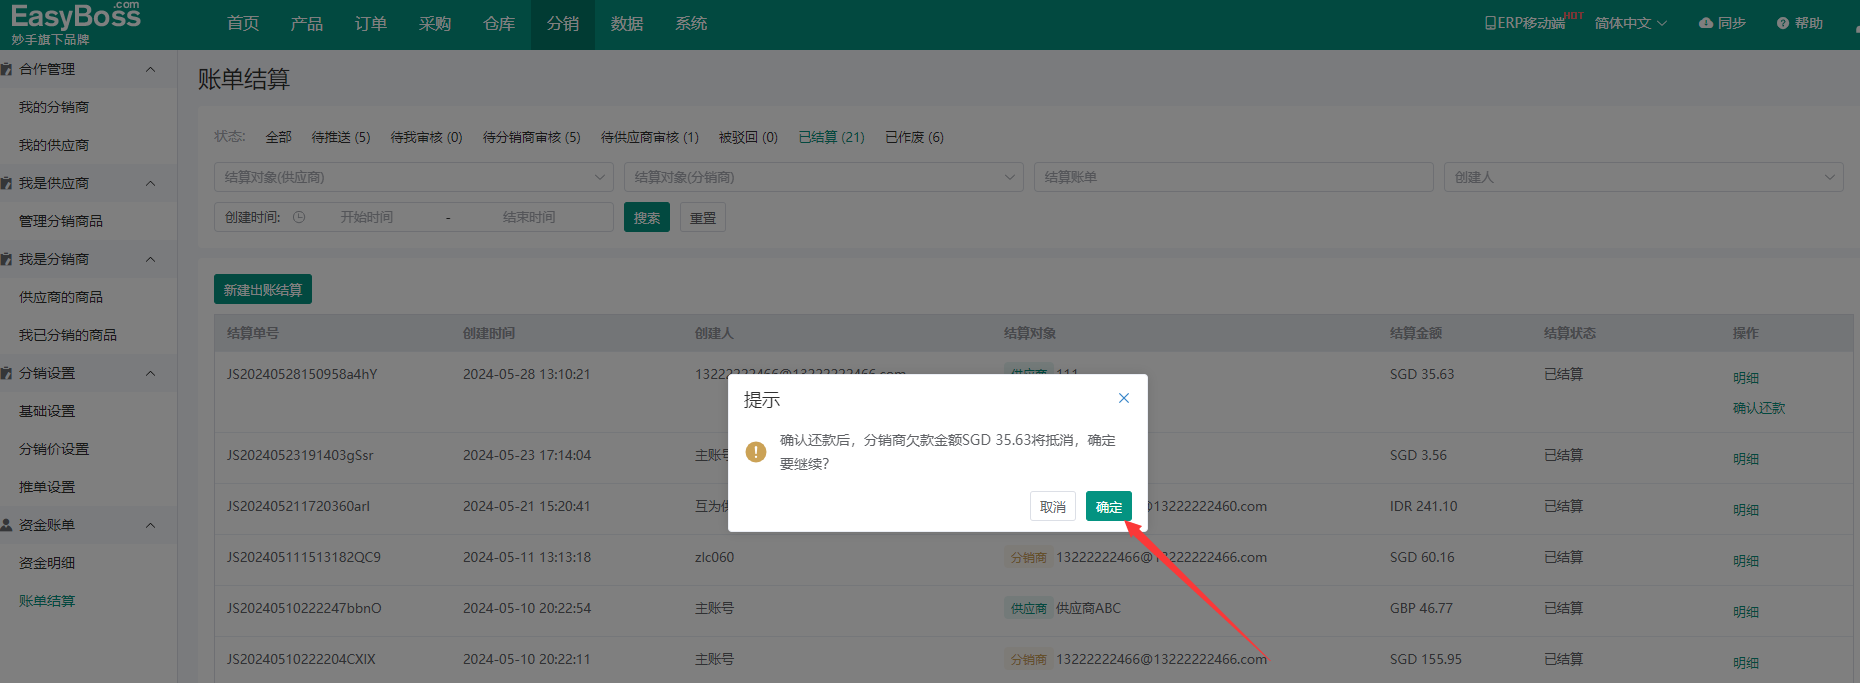Screen dimensions: 1860x683
Task: Open help via question mark icon
Action: [1783, 23]
